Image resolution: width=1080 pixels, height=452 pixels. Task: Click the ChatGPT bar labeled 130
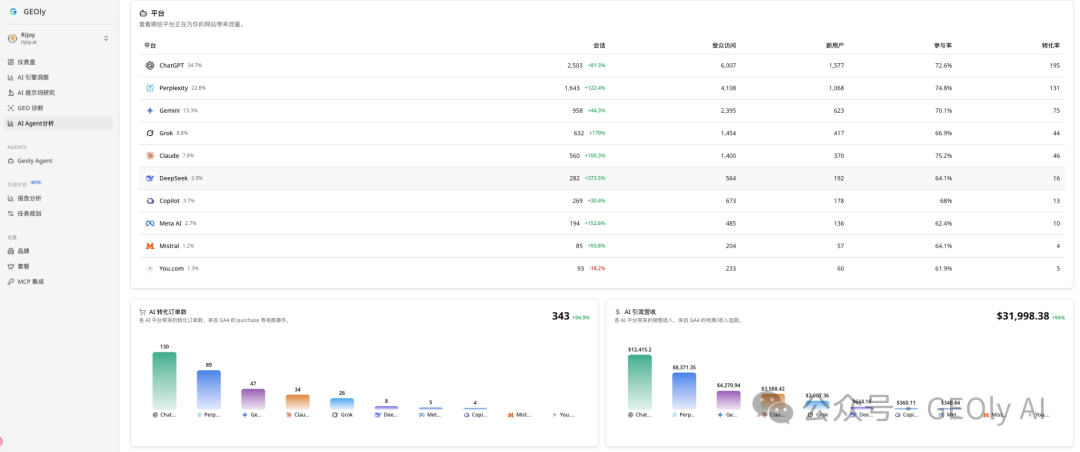(165, 380)
